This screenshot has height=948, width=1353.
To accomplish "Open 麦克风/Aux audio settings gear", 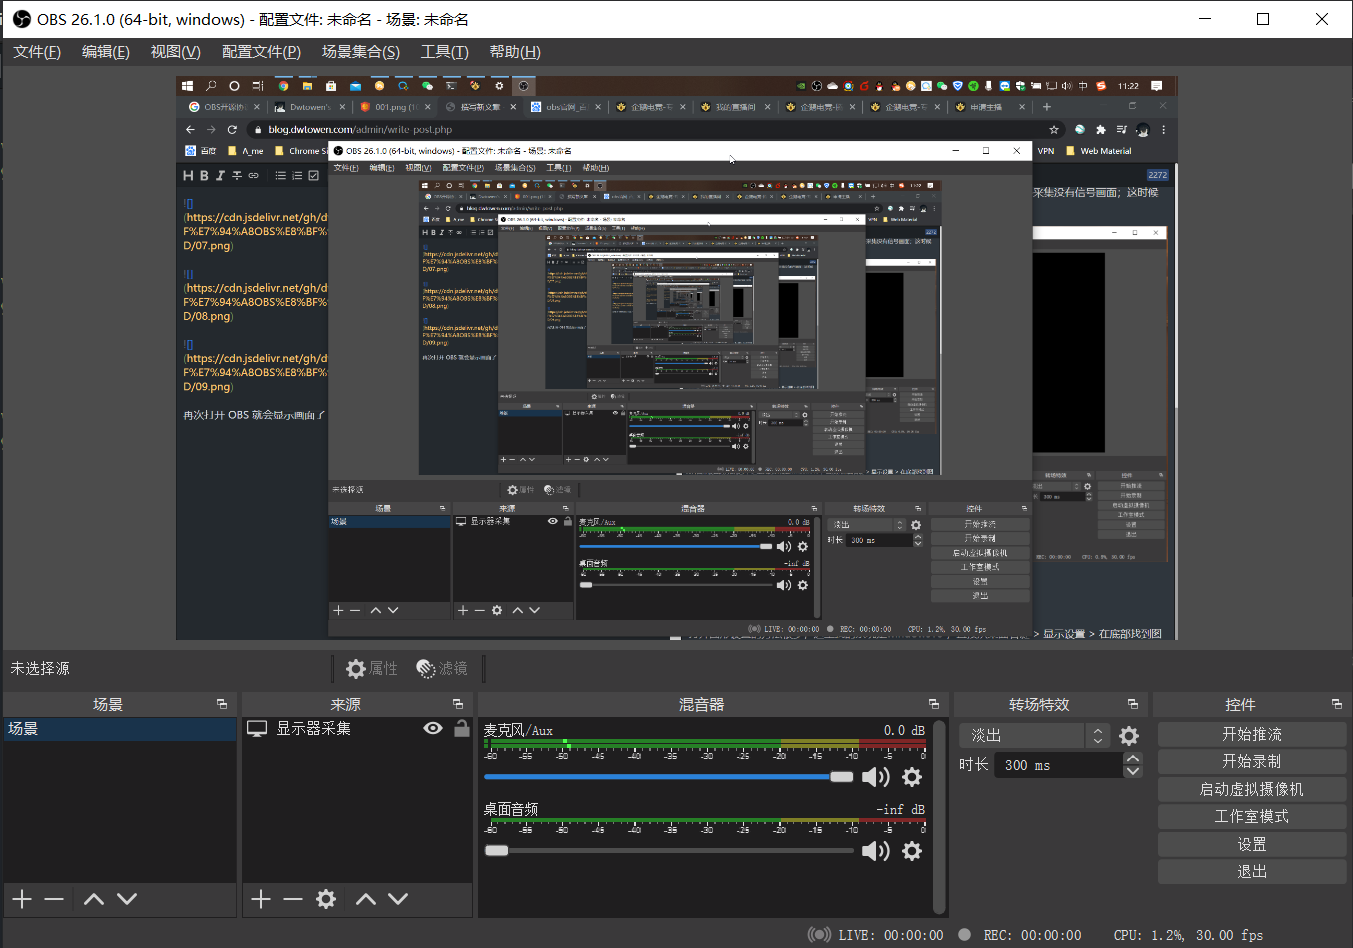I will coord(912,777).
